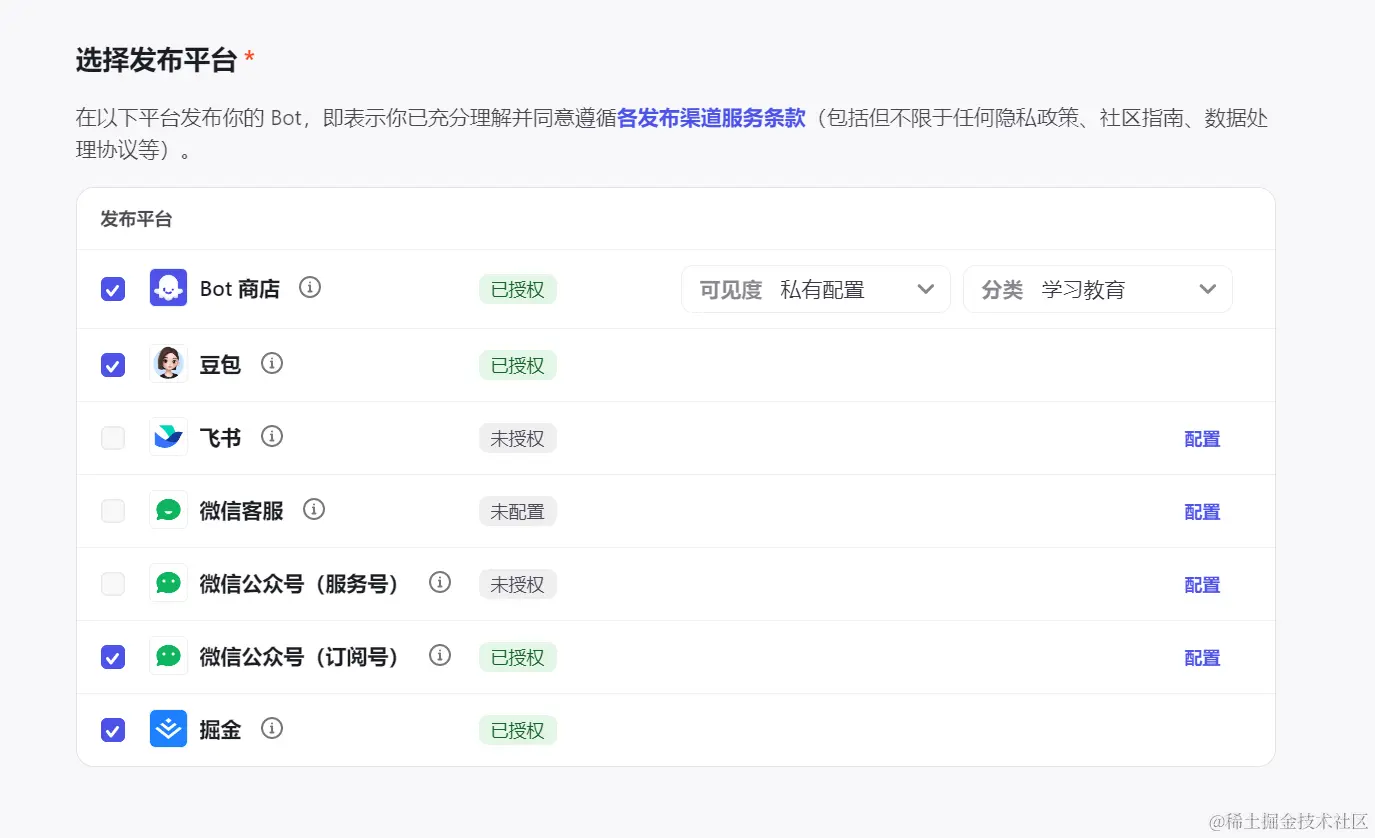1375x838 pixels.
Task: Click the 豆包 label text
Action: click(221, 364)
